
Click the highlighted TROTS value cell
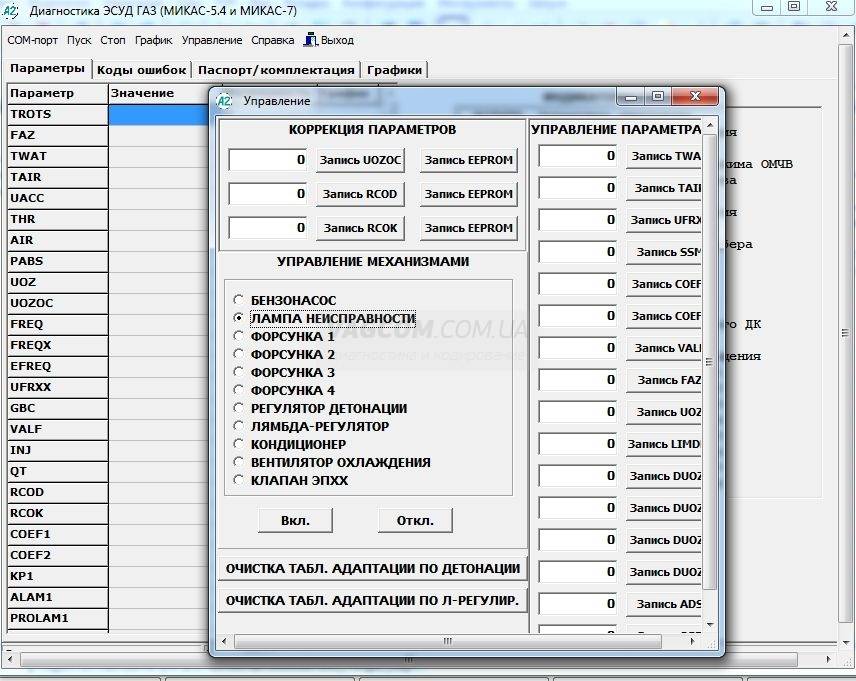pos(159,115)
